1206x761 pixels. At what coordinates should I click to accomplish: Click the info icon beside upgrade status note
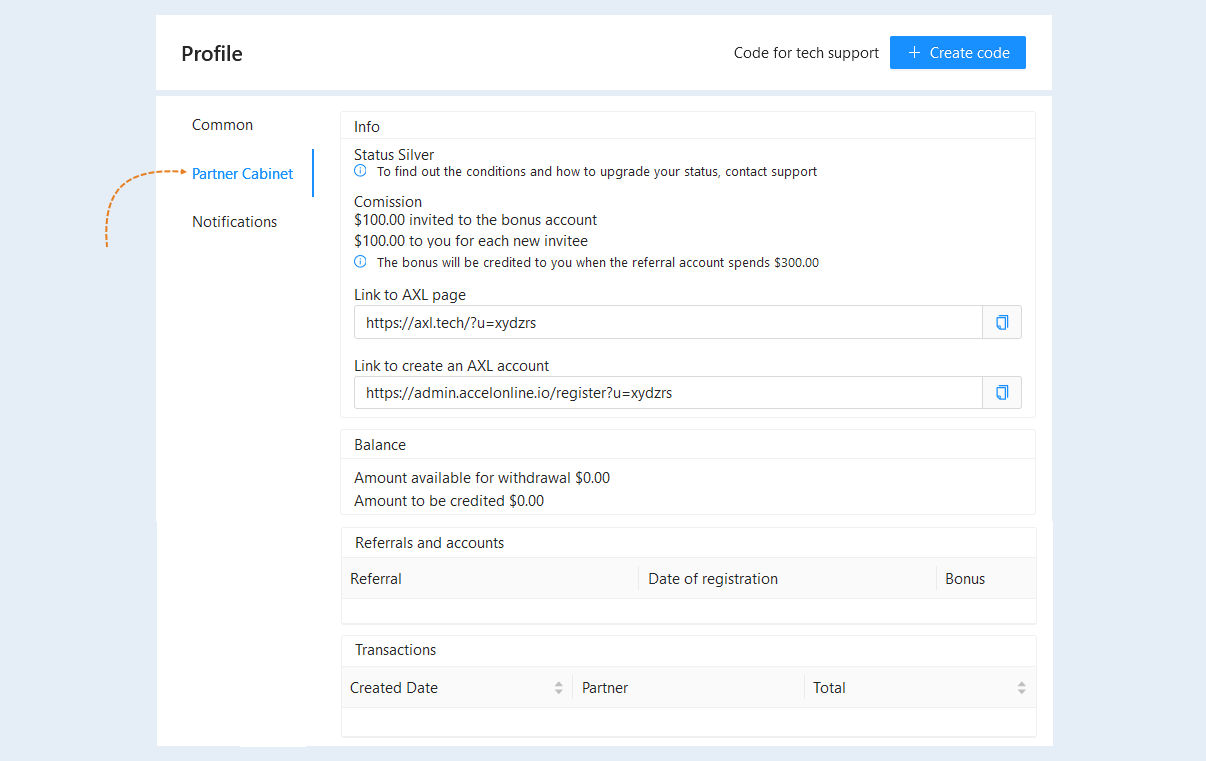click(x=360, y=171)
